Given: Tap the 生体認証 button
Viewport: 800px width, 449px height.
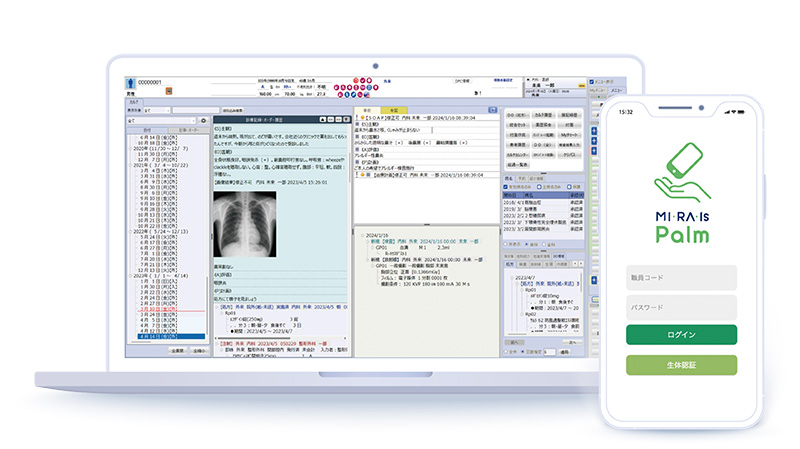Looking at the screenshot, I should (681, 365).
